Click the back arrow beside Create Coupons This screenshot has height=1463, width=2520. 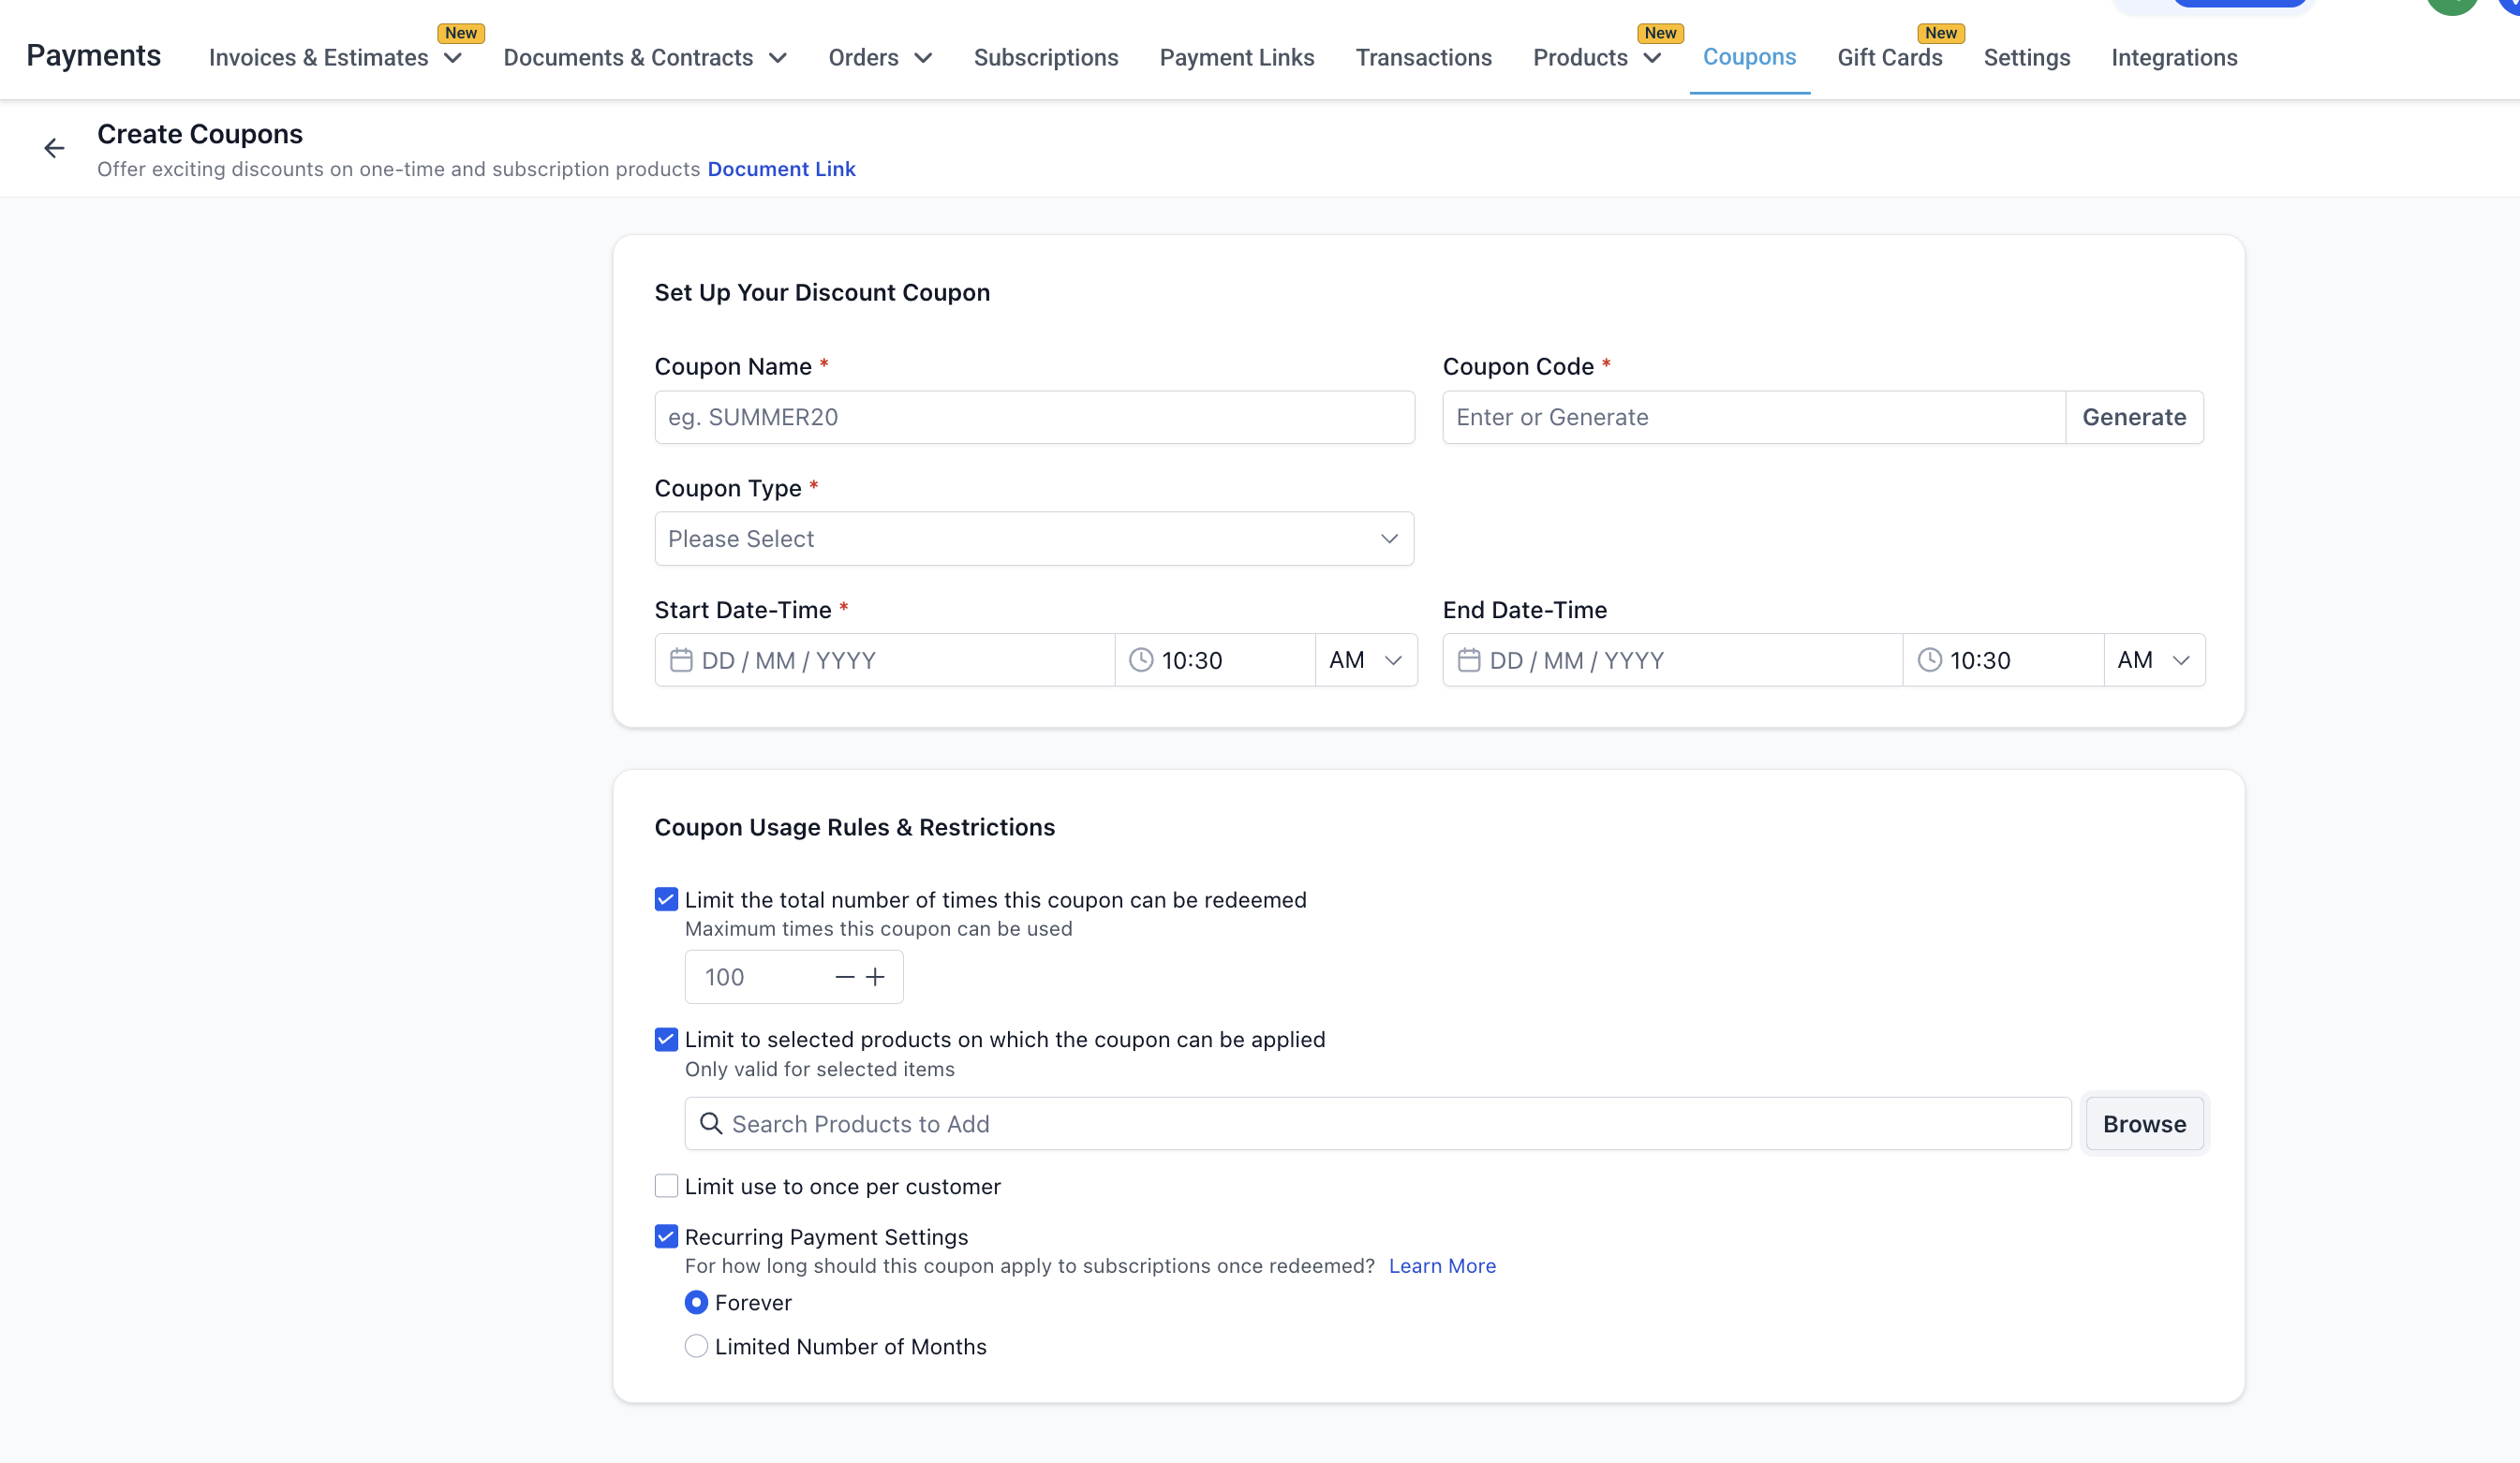54,149
